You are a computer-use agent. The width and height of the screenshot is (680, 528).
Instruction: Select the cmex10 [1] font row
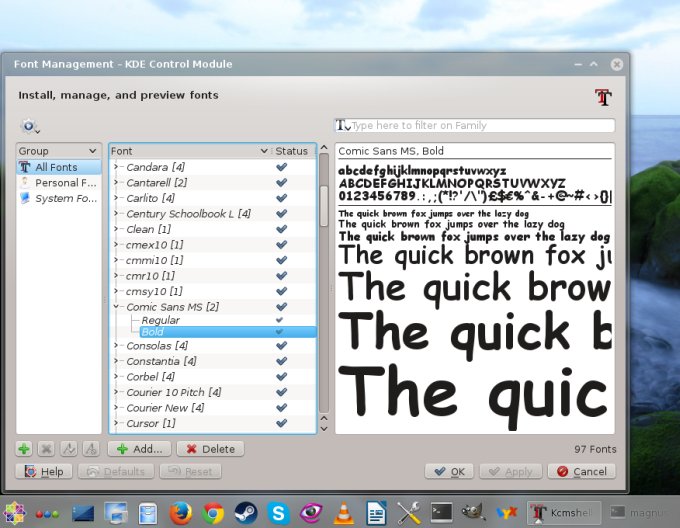(x=212, y=244)
